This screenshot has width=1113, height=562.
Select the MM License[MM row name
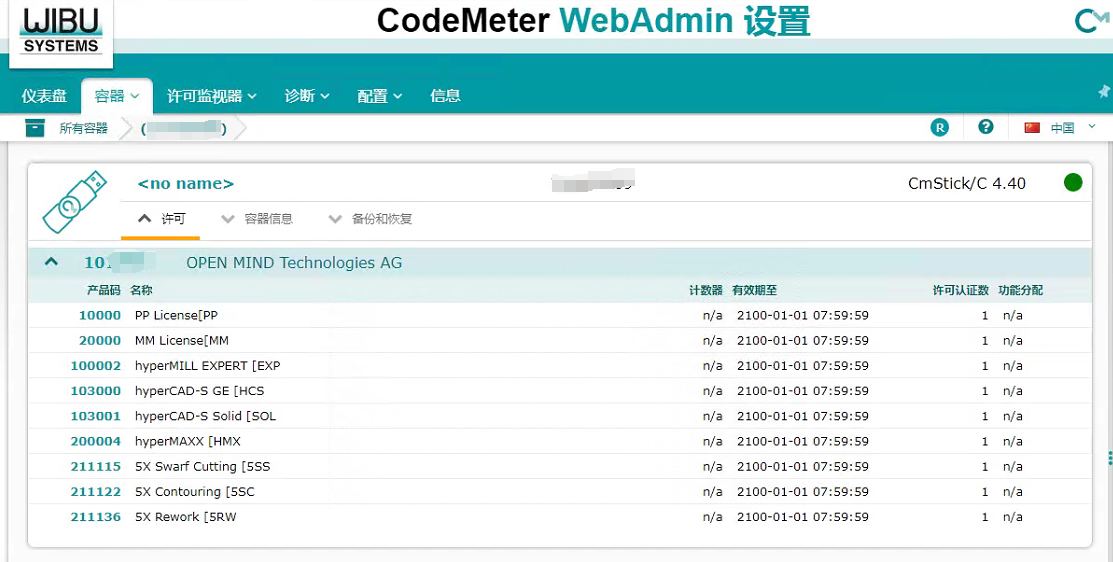pyautogui.click(x=182, y=341)
